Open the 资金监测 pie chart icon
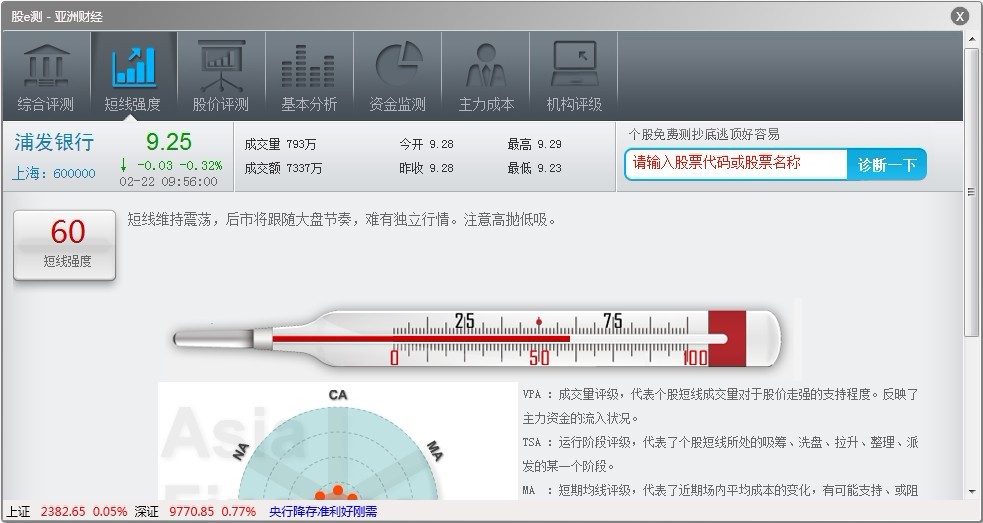 tap(398, 65)
